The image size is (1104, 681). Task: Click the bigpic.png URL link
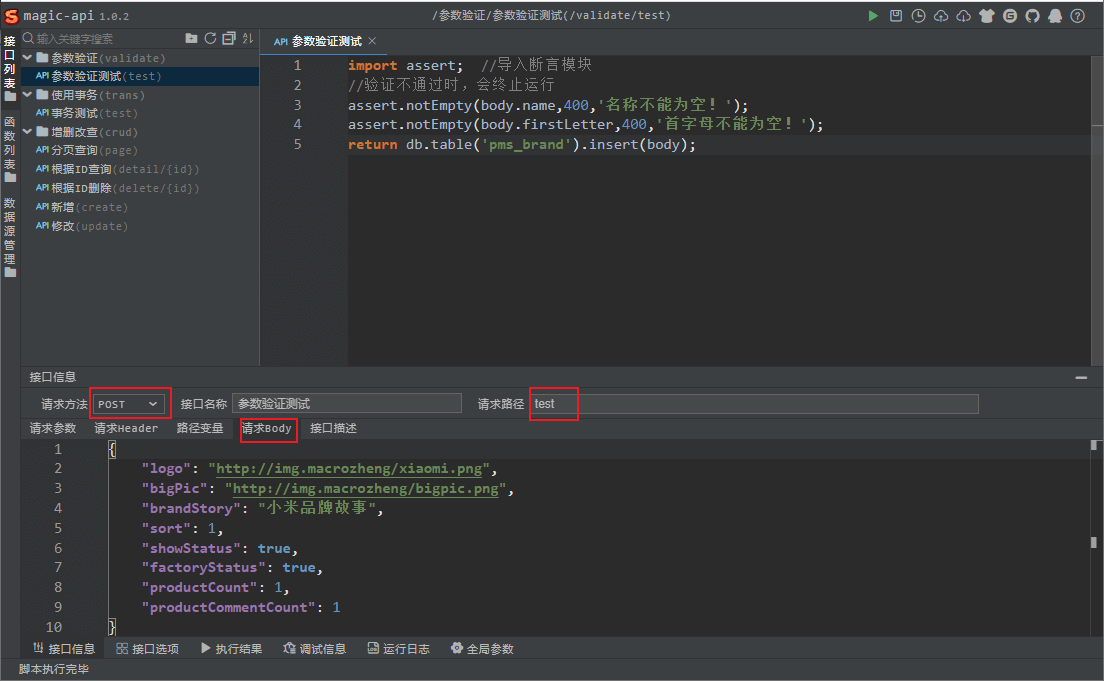pos(366,489)
